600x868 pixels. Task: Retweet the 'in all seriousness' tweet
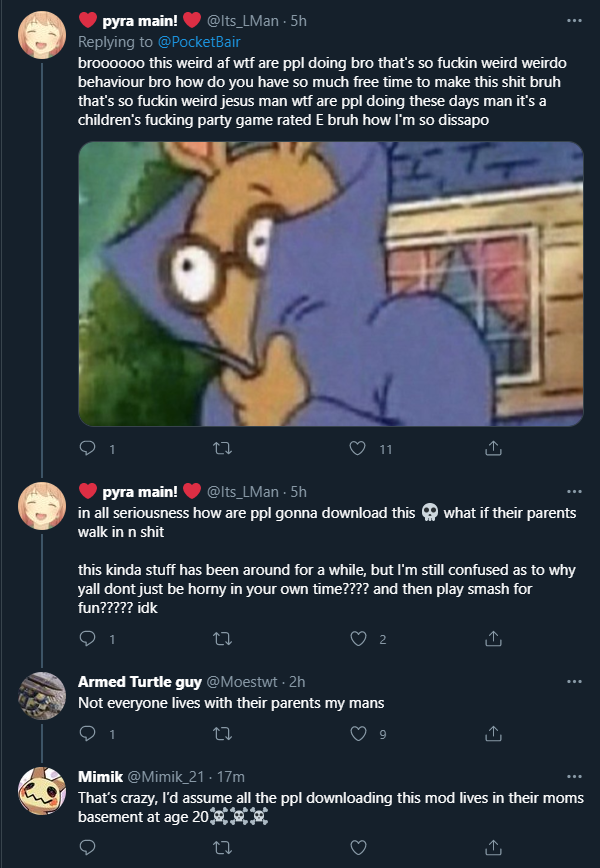[222, 639]
